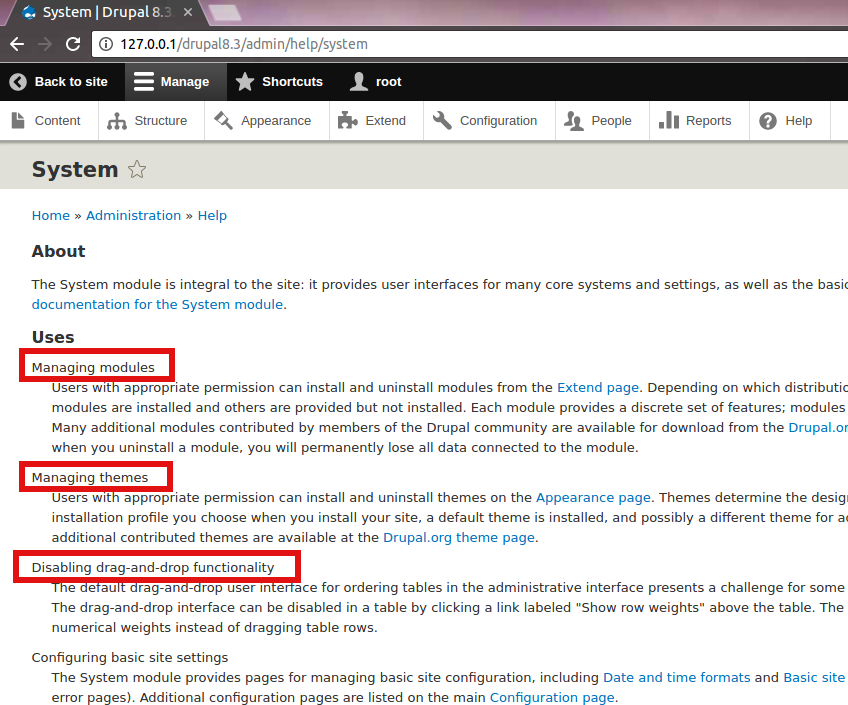Click the Configuring basic site settings term

130,657
